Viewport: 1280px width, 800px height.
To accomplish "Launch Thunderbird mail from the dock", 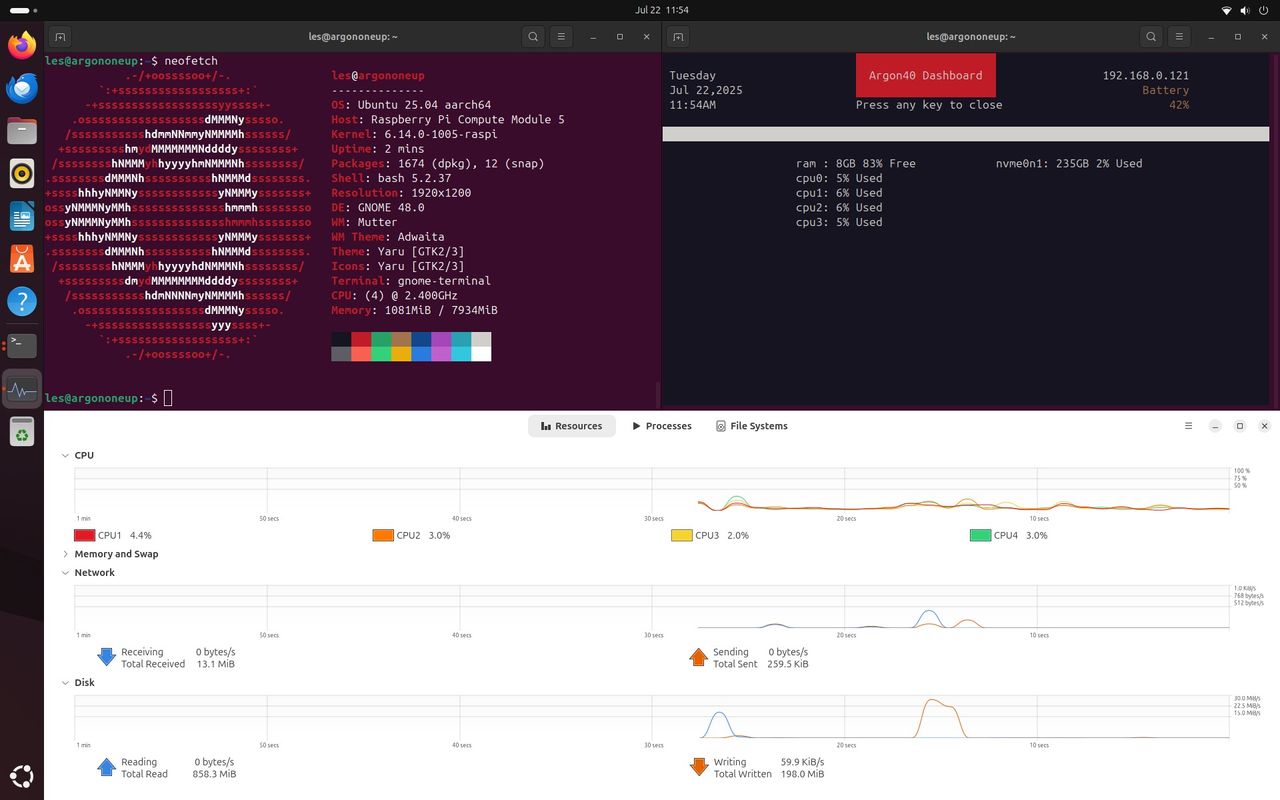I will pyautogui.click(x=22, y=88).
